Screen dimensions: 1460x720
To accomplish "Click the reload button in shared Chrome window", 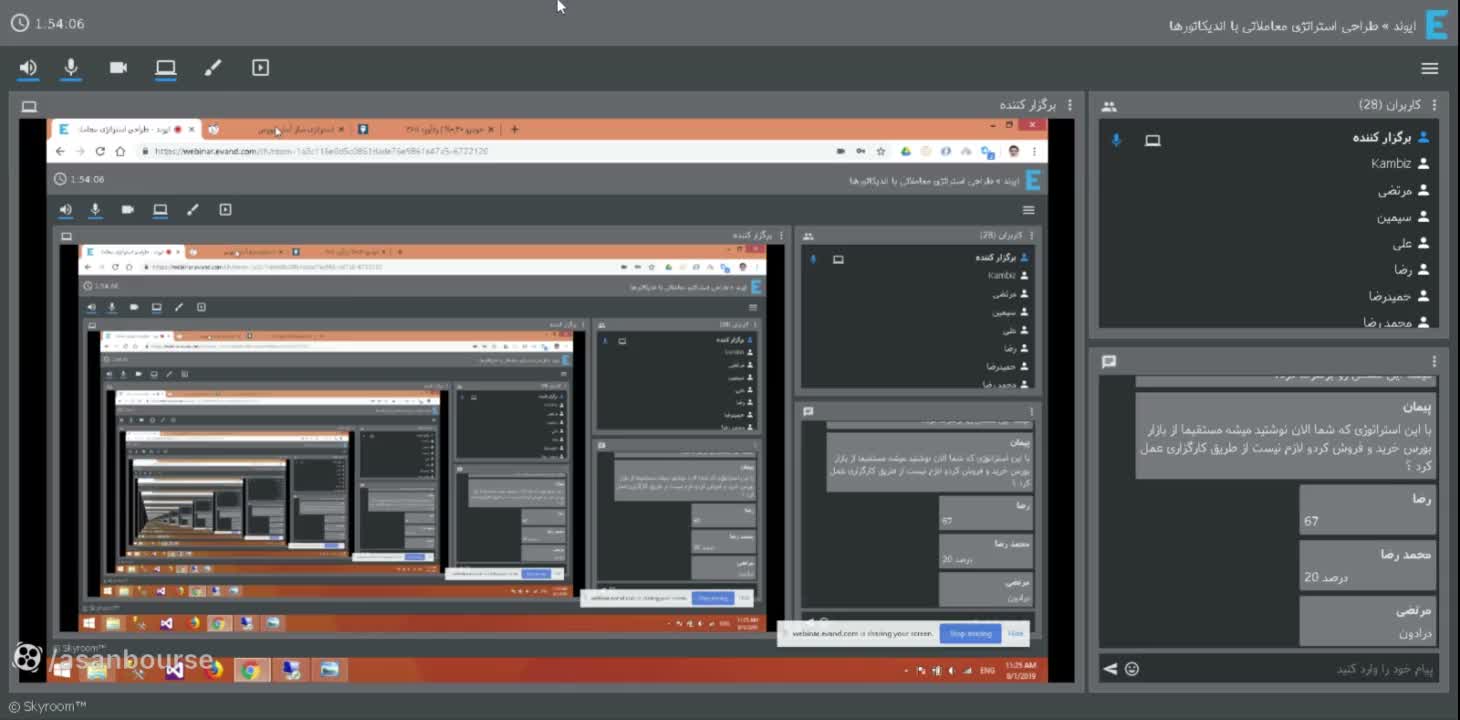I will [x=100, y=151].
